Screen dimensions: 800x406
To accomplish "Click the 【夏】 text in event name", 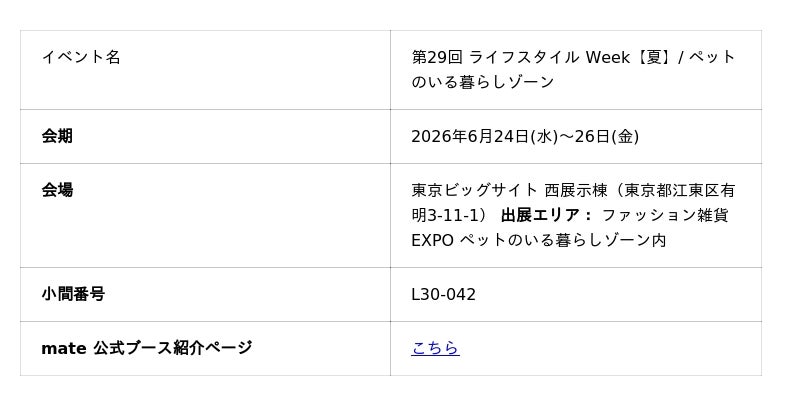I will (655, 57).
